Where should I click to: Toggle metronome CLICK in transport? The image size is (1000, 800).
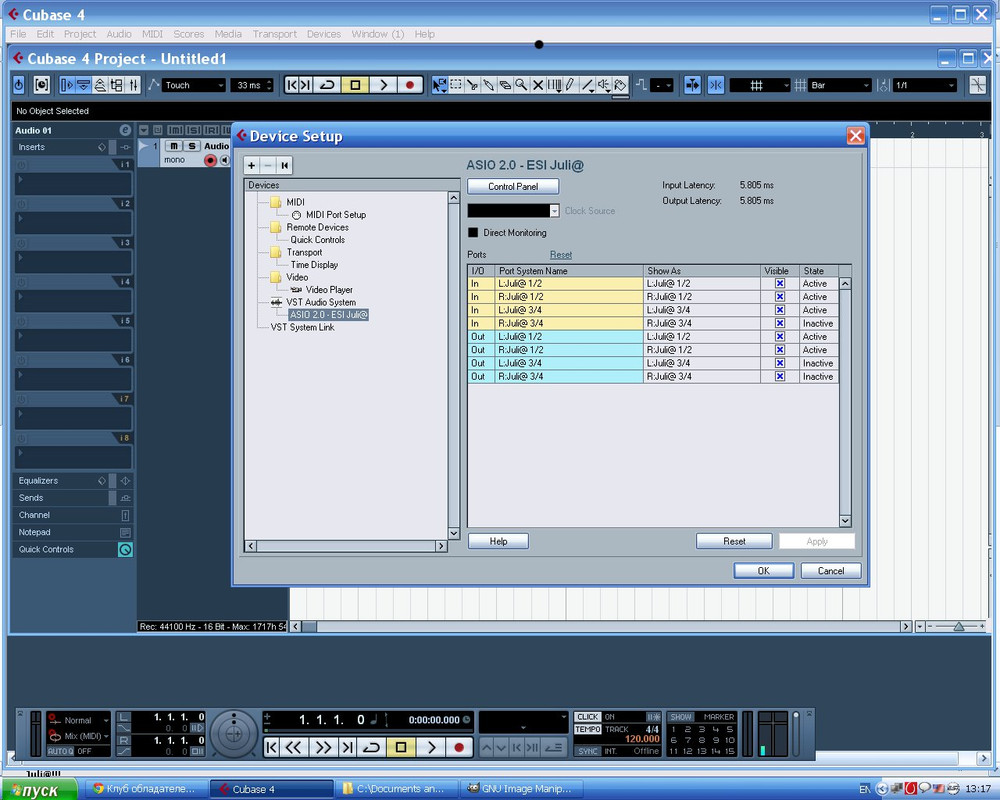click(587, 717)
